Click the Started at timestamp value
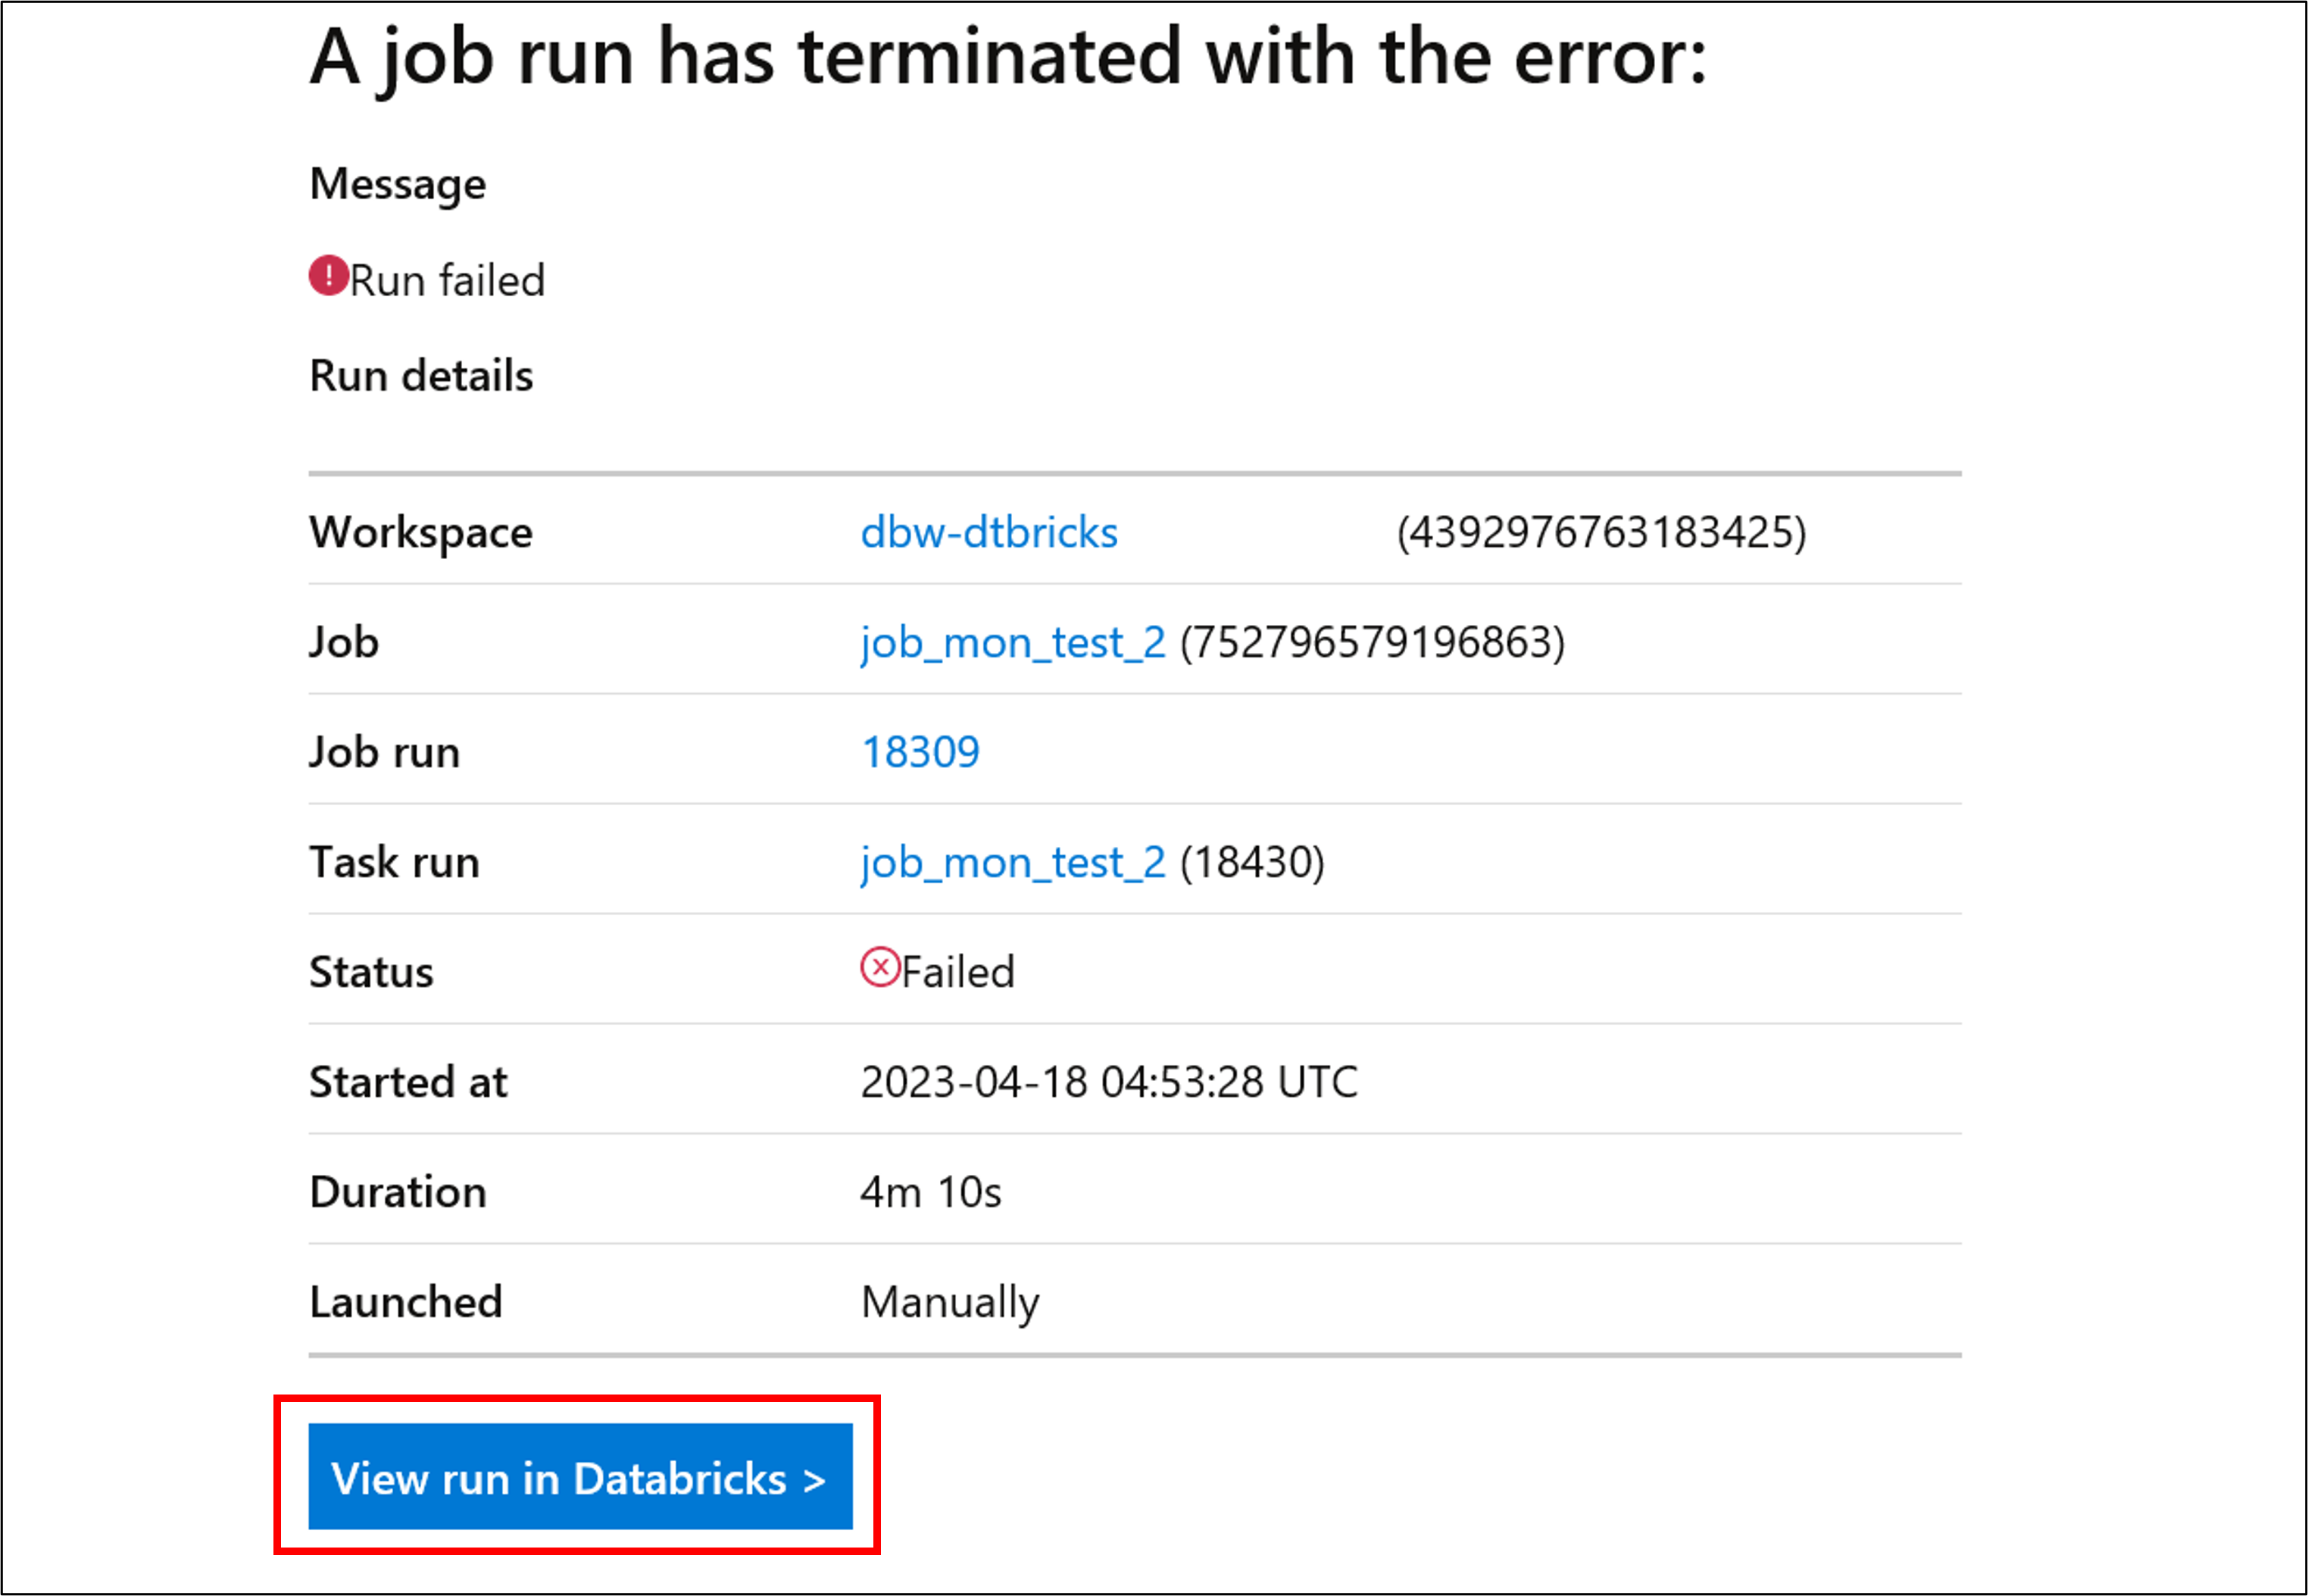Image resolution: width=2308 pixels, height=1596 pixels. pos(1108,1082)
